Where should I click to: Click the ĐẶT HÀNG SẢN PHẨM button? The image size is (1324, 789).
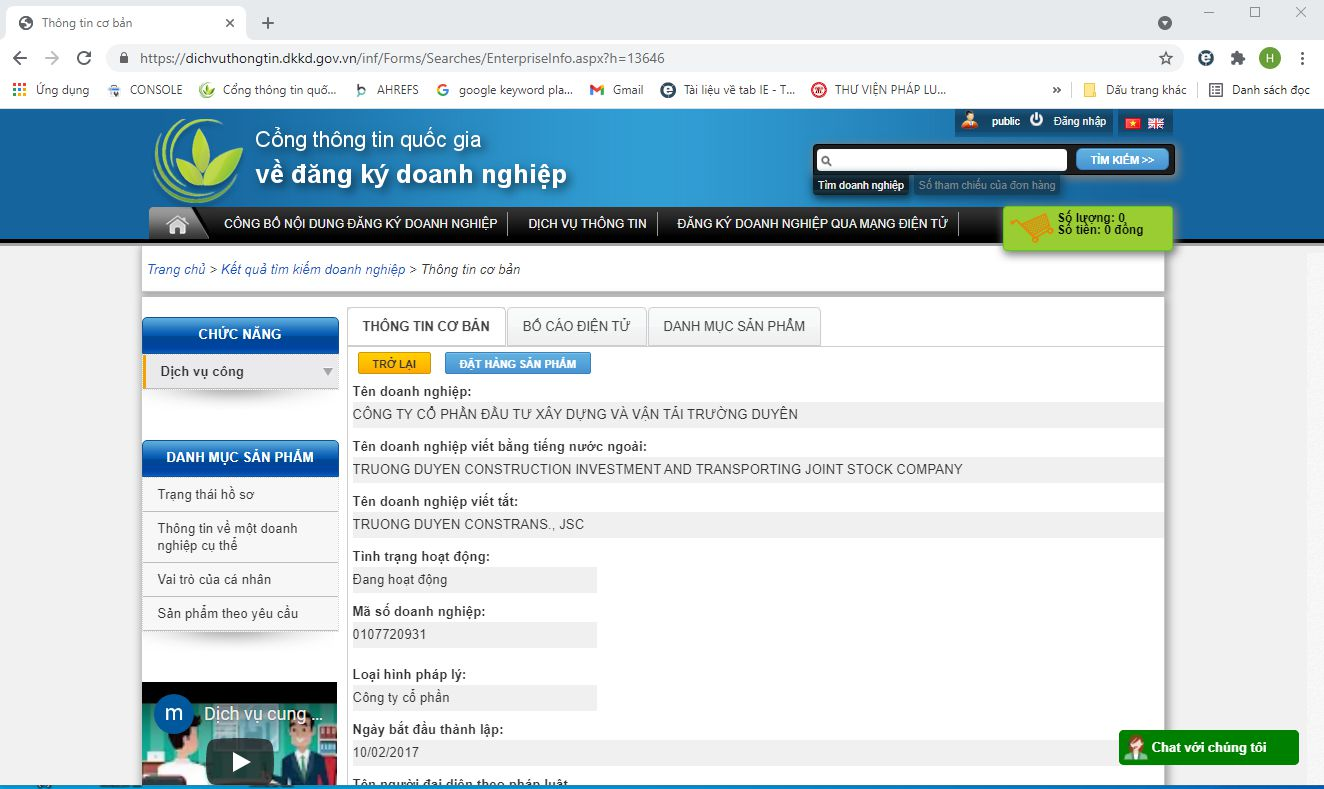point(518,363)
